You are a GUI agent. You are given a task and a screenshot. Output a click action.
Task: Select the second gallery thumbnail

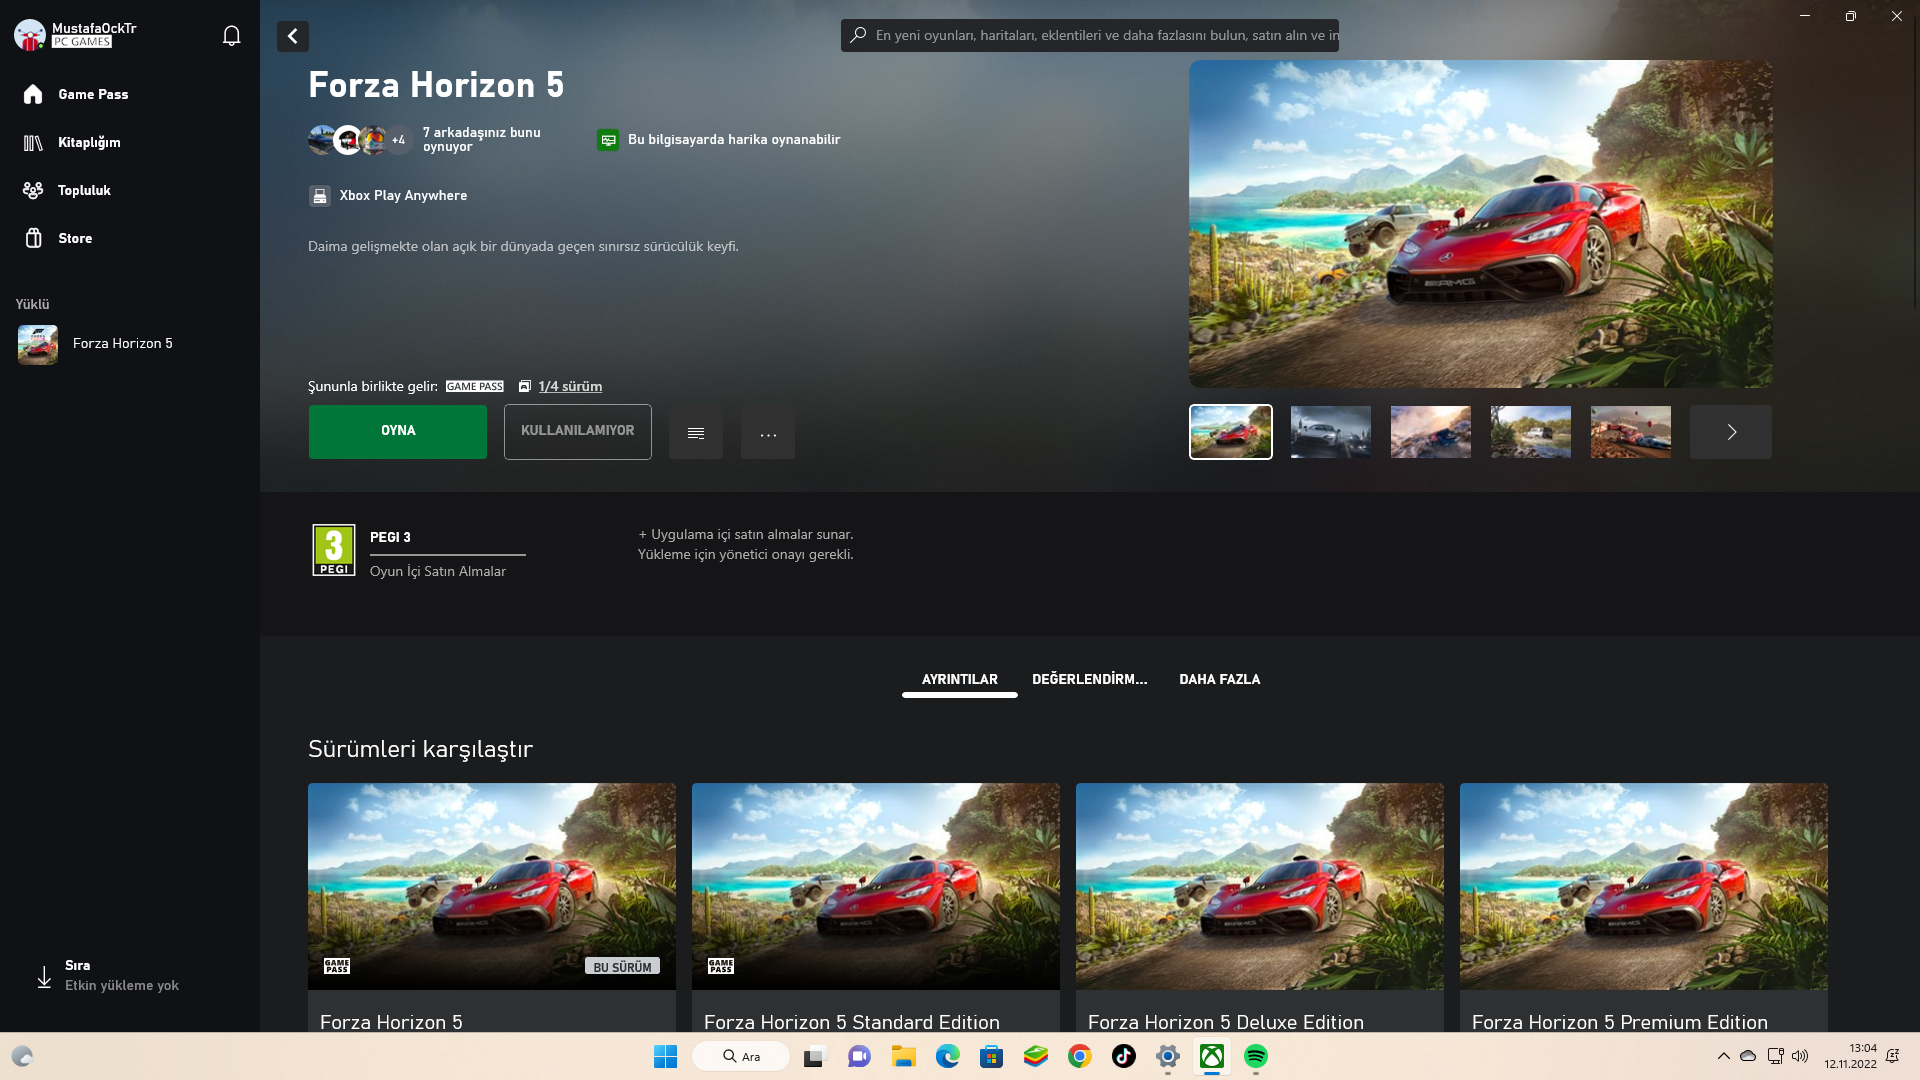pos(1331,432)
